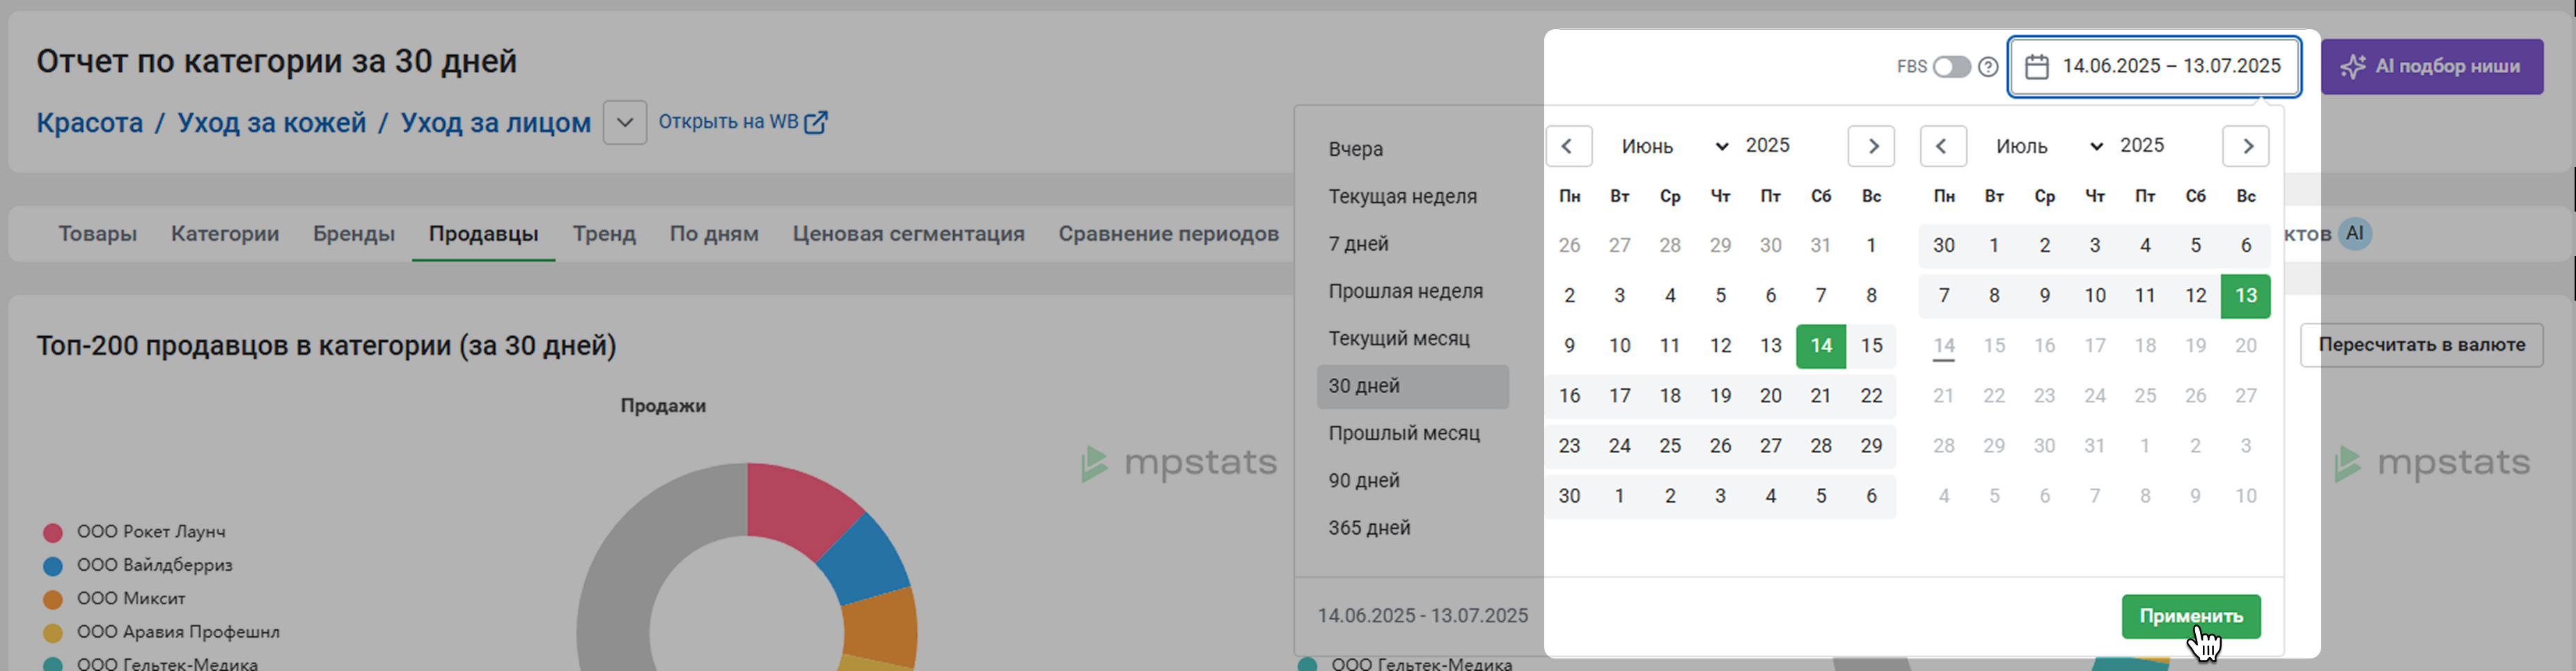
Task: Select the Прошлый месяц preset period
Action: click(x=1413, y=434)
